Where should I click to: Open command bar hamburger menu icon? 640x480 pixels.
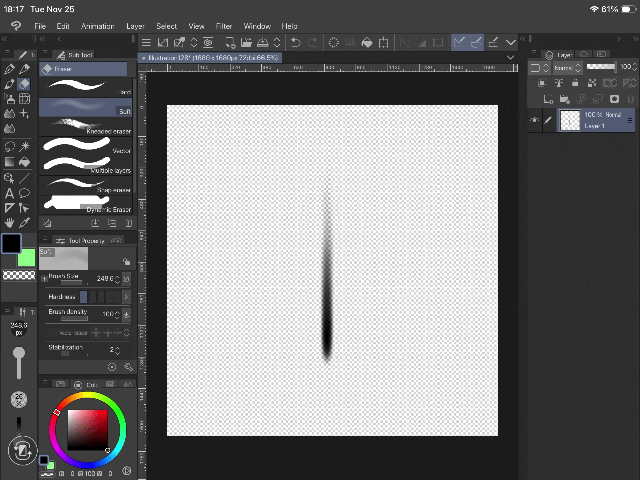tap(146, 42)
